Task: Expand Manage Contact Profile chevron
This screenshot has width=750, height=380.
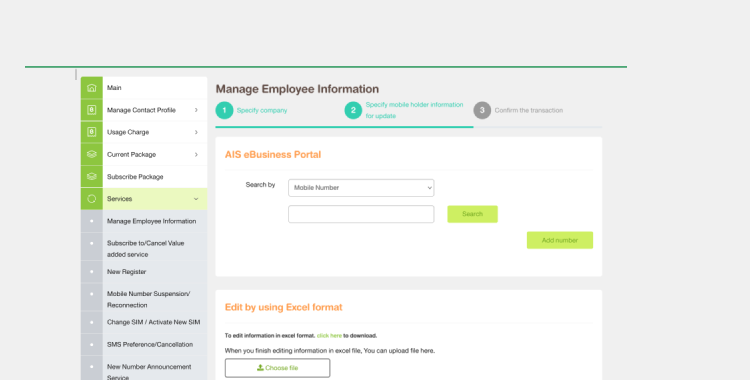Action: pos(196,110)
